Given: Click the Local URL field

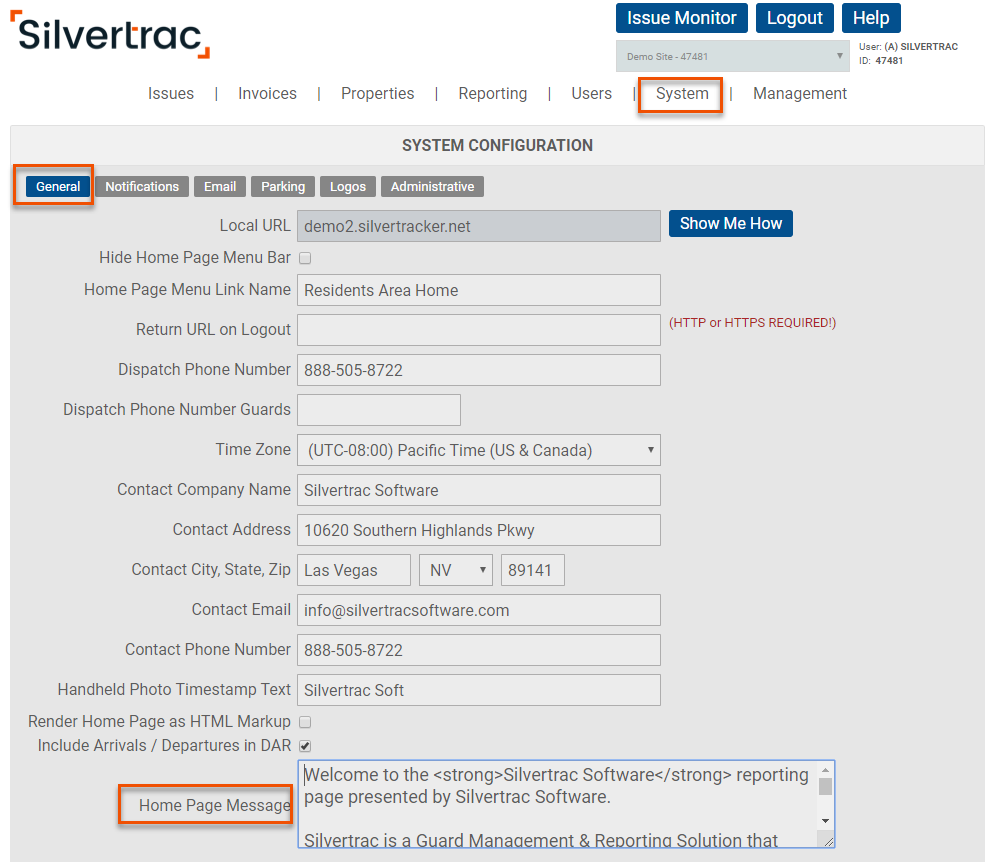Looking at the screenshot, I should (x=479, y=226).
